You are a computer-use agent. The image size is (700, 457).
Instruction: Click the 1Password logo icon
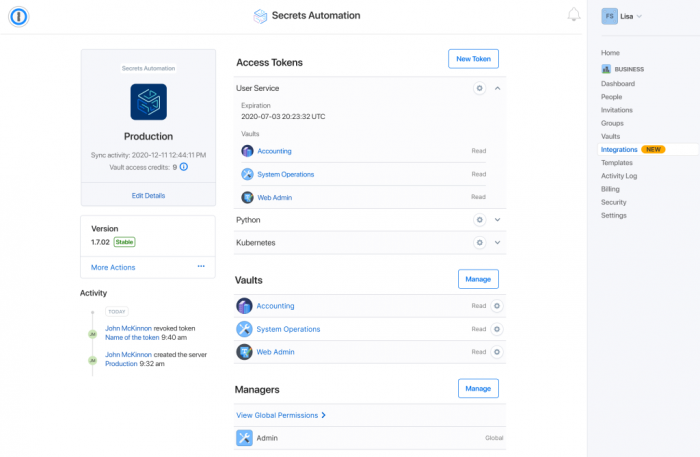(x=17, y=16)
